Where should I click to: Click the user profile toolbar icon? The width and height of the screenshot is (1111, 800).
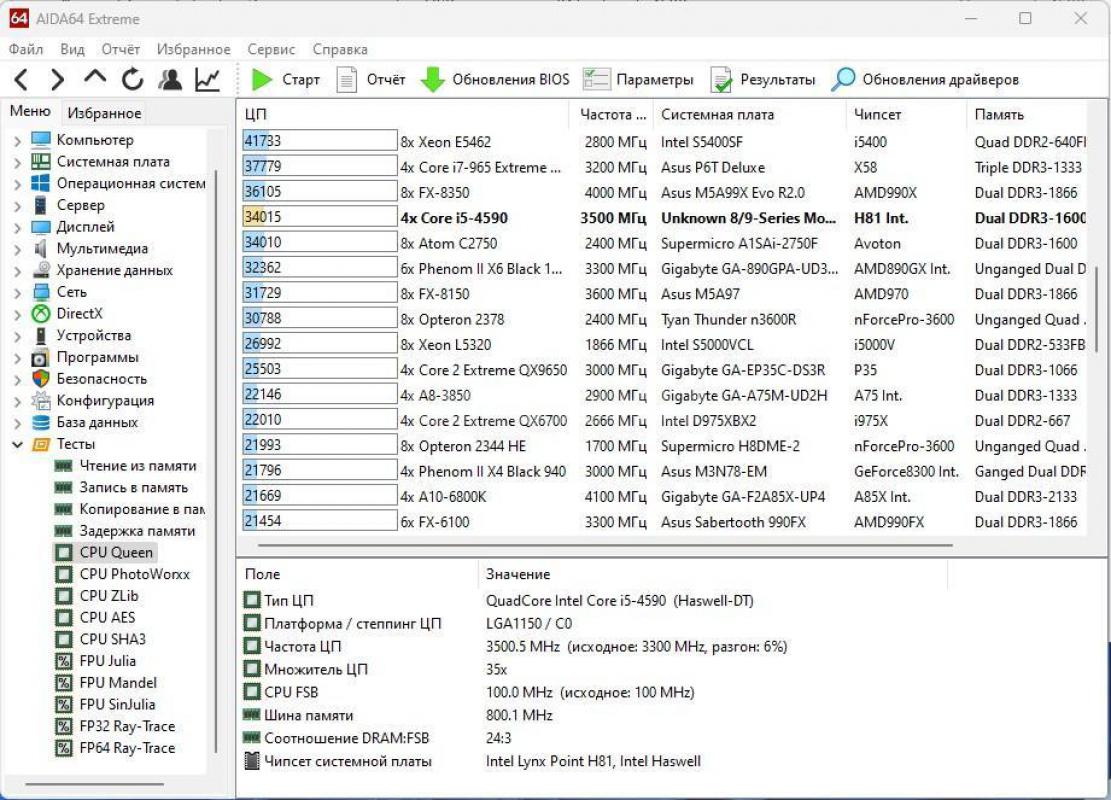pos(170,80)
